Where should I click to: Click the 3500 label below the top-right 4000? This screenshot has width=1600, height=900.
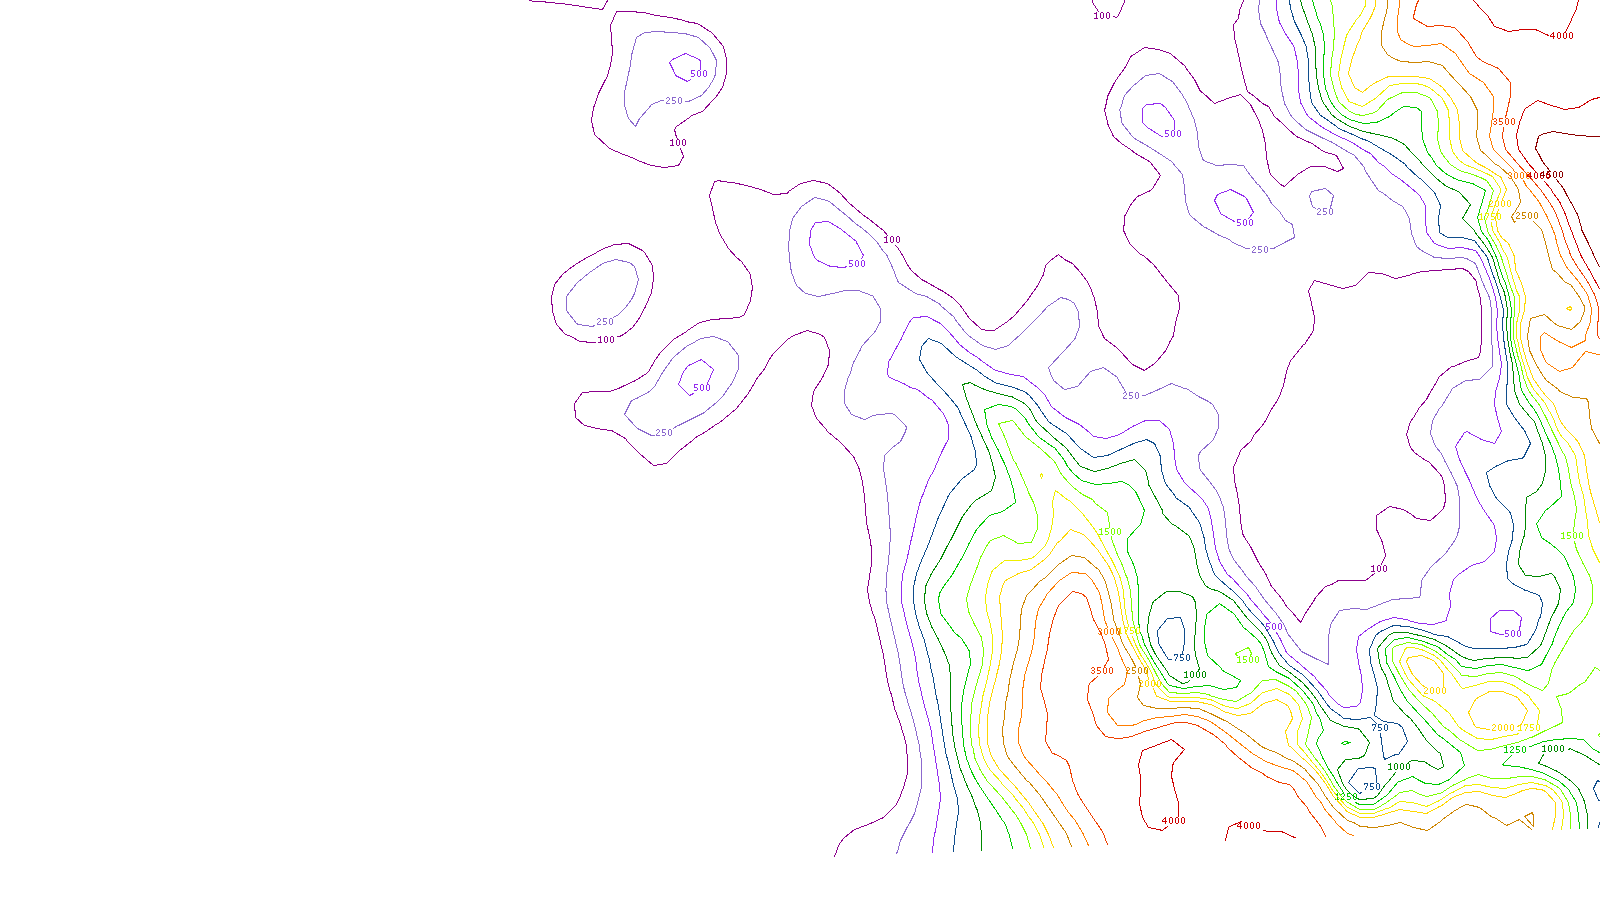pos(1503,122)
